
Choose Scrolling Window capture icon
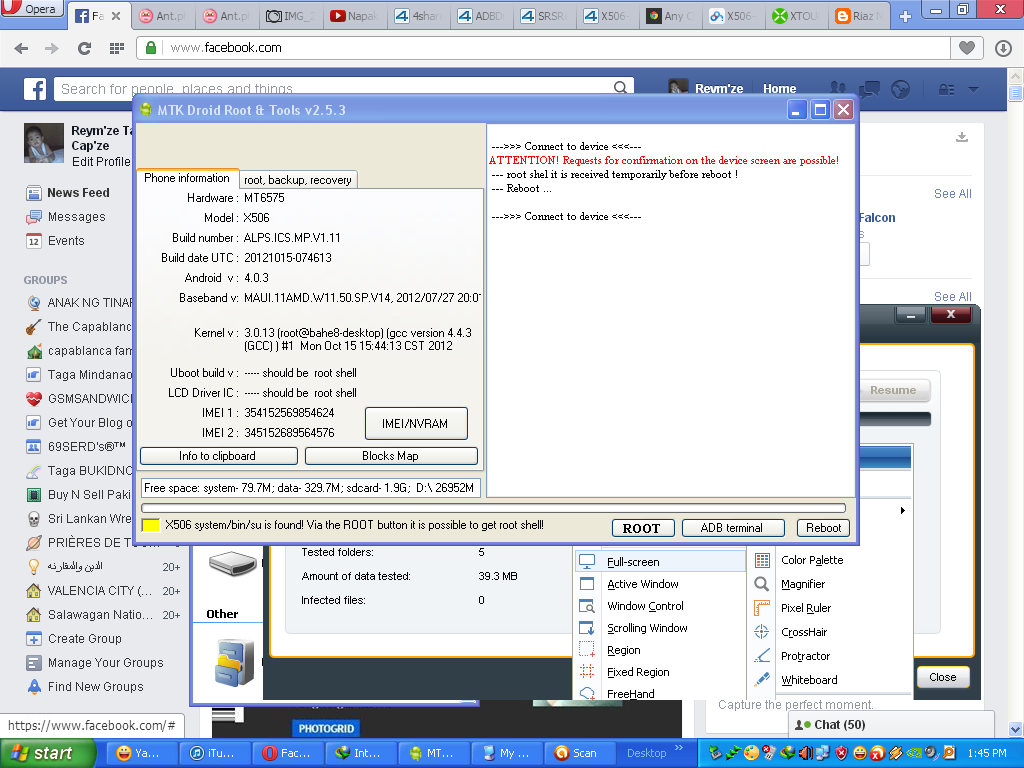point(588,628)
